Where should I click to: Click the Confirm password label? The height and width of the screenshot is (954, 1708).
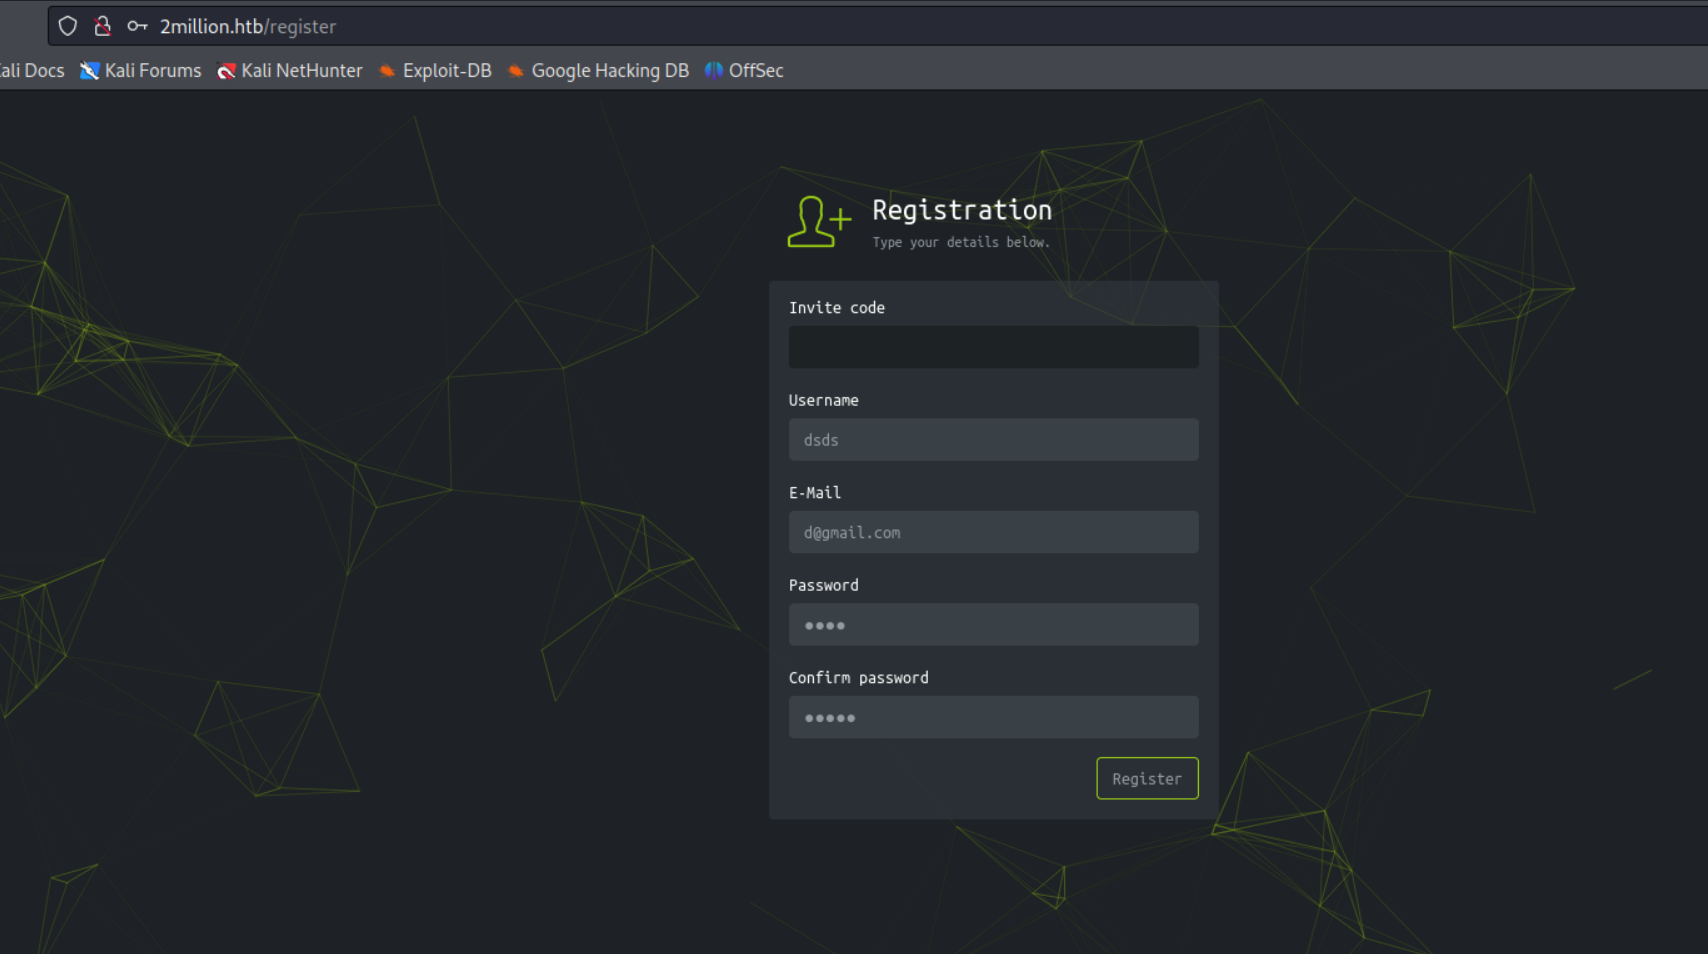[x=858, y=678]
